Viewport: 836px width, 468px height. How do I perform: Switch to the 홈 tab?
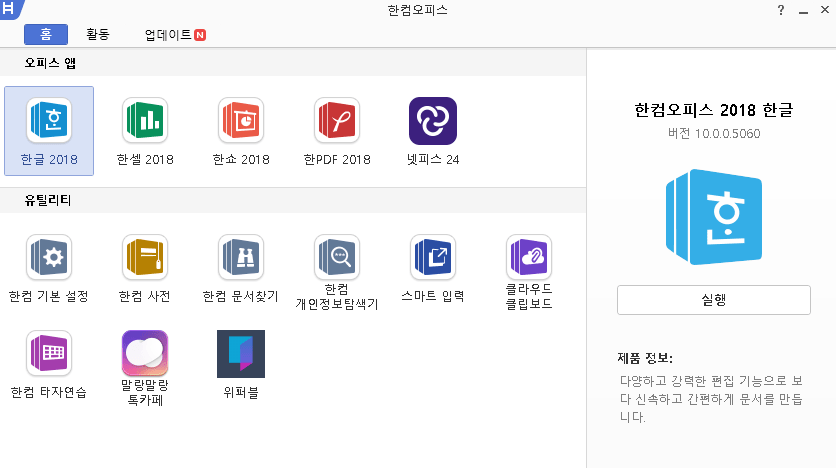pyautogui.click(x=46, y=35)
